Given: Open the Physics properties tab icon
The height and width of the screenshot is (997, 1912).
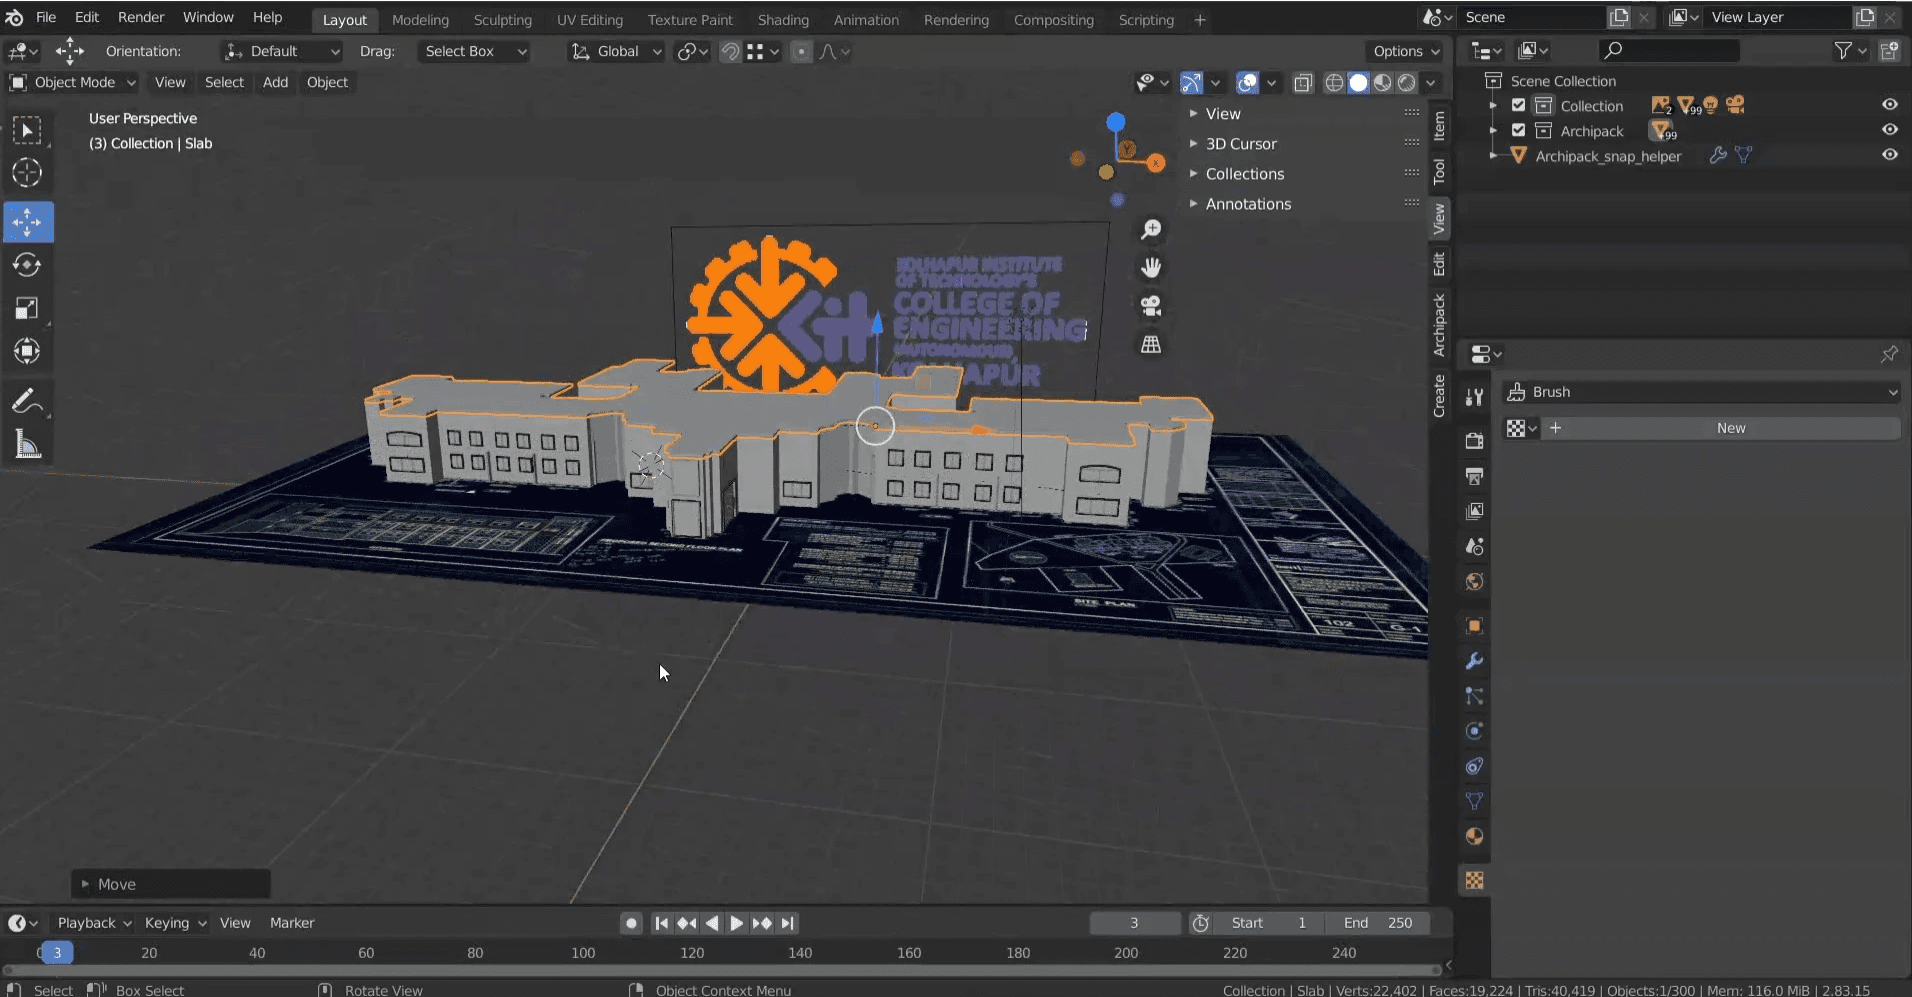Looking at the screenshot, I should coord(1474,731).
